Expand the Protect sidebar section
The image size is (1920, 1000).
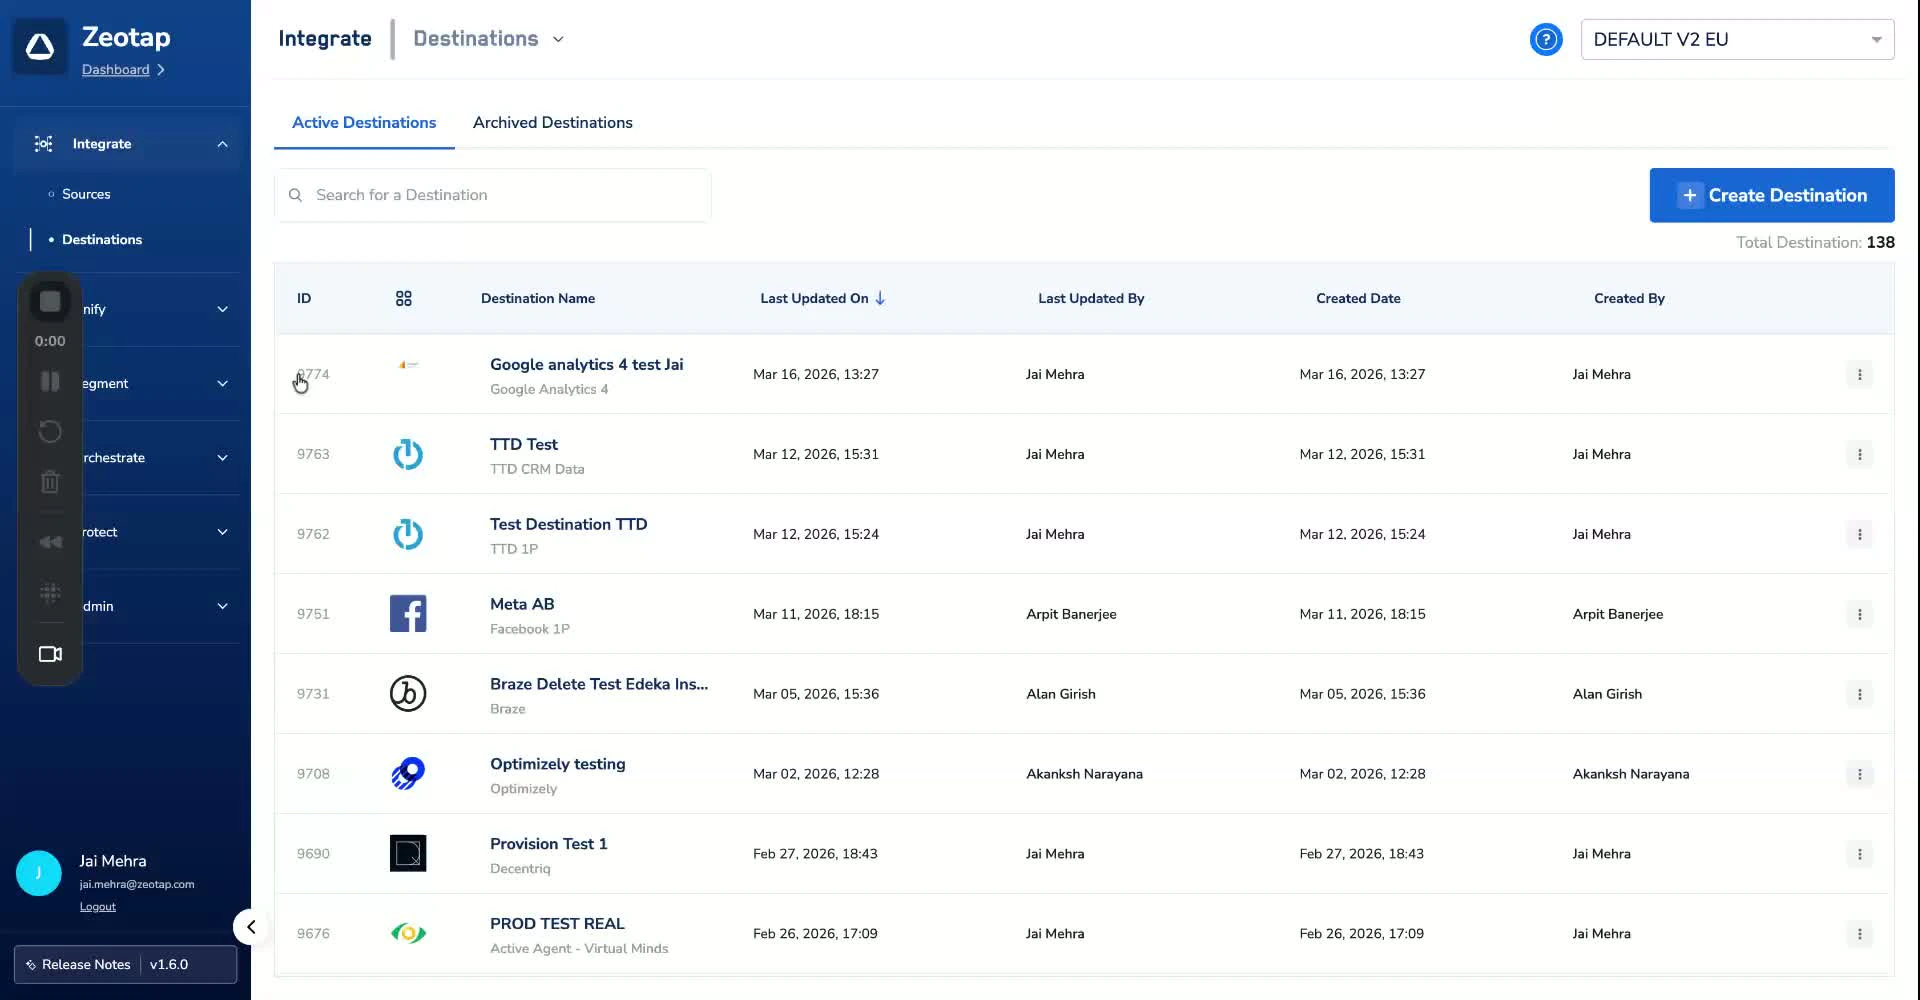(222, 532)
